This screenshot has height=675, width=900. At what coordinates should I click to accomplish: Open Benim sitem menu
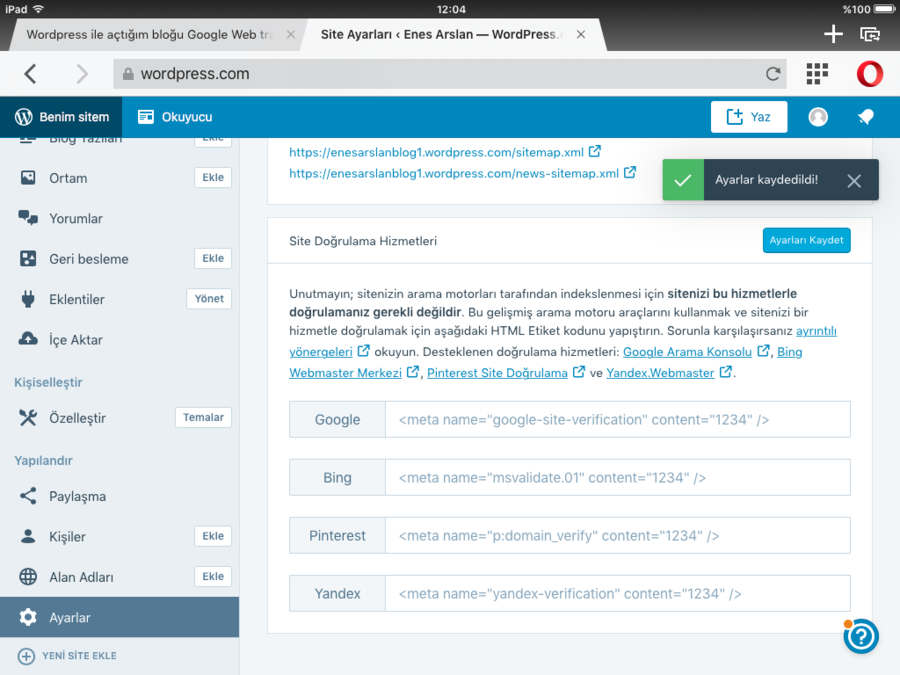[x=61, y=117]
